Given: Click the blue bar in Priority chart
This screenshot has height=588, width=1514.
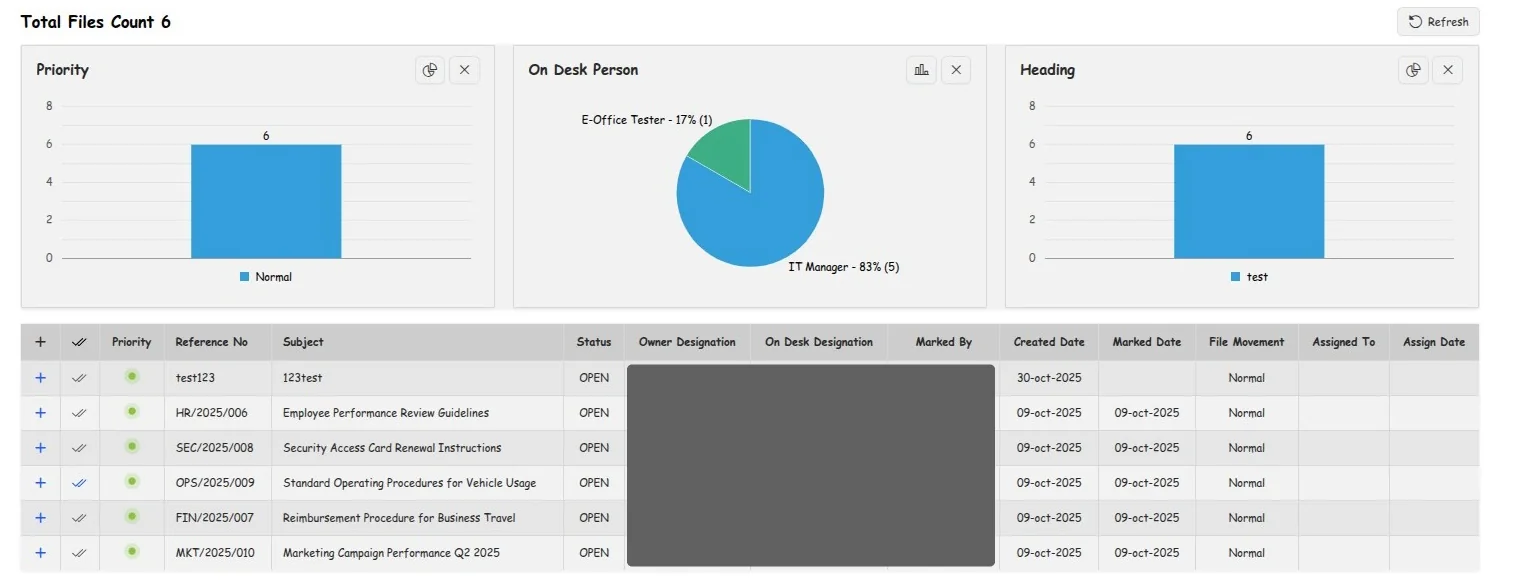Looking at the screenshot, I should point(266,201).
